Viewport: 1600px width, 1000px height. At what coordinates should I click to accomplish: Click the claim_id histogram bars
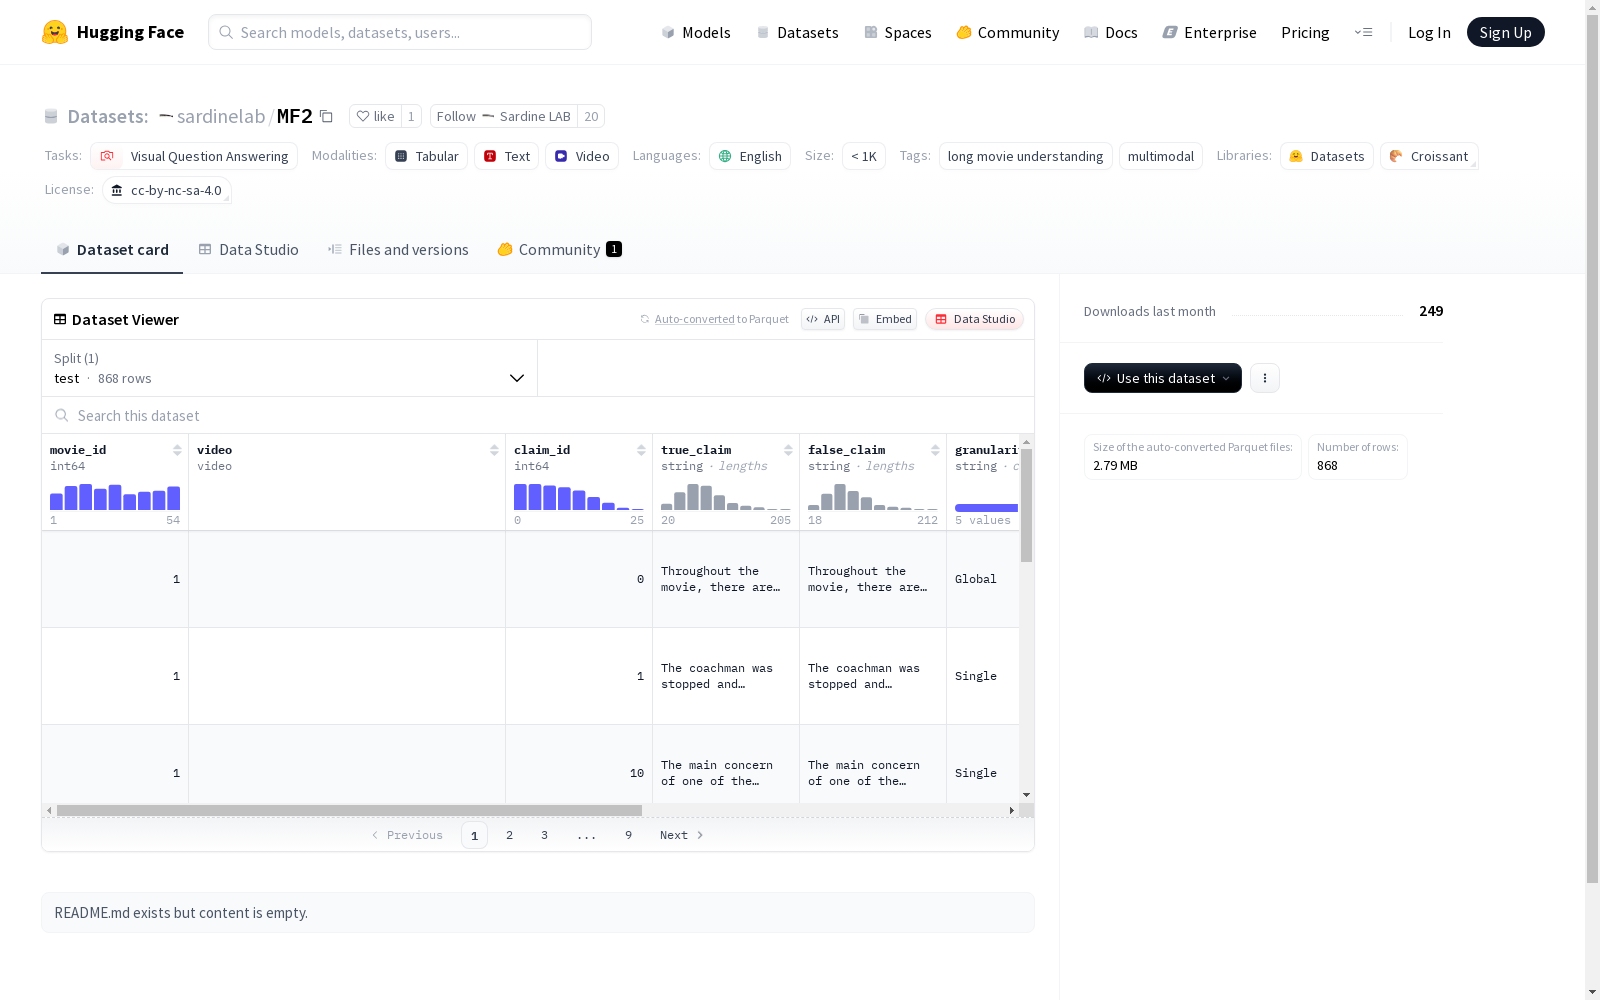click(579, 497)
